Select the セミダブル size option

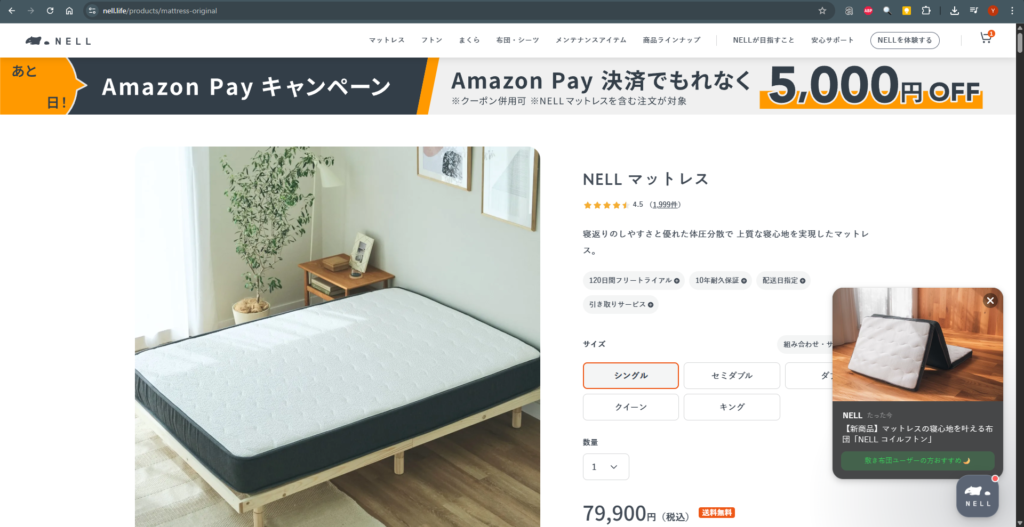731,375
